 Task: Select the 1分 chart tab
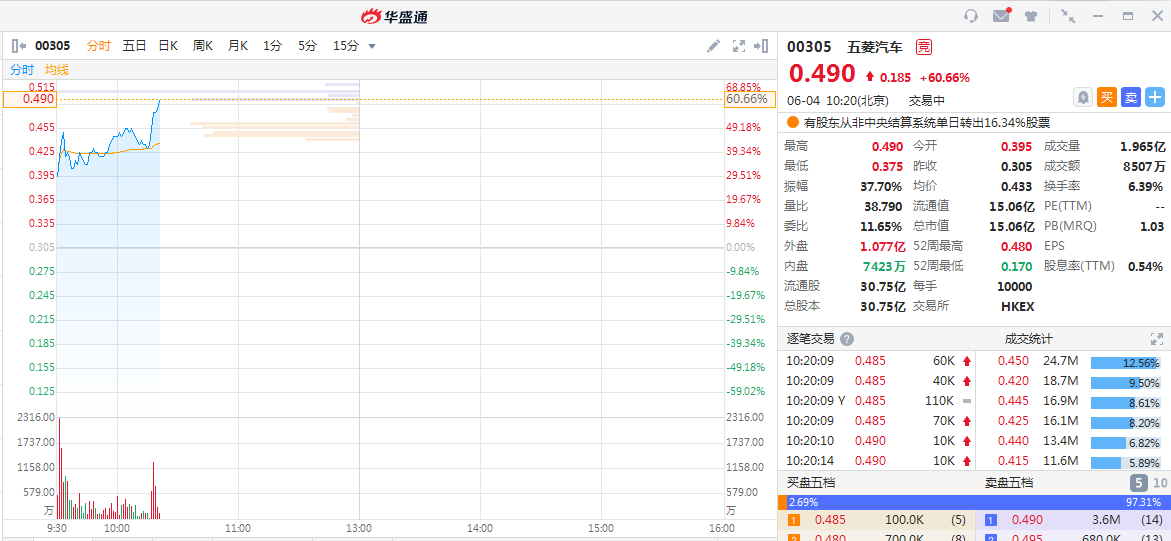point(273,46)
